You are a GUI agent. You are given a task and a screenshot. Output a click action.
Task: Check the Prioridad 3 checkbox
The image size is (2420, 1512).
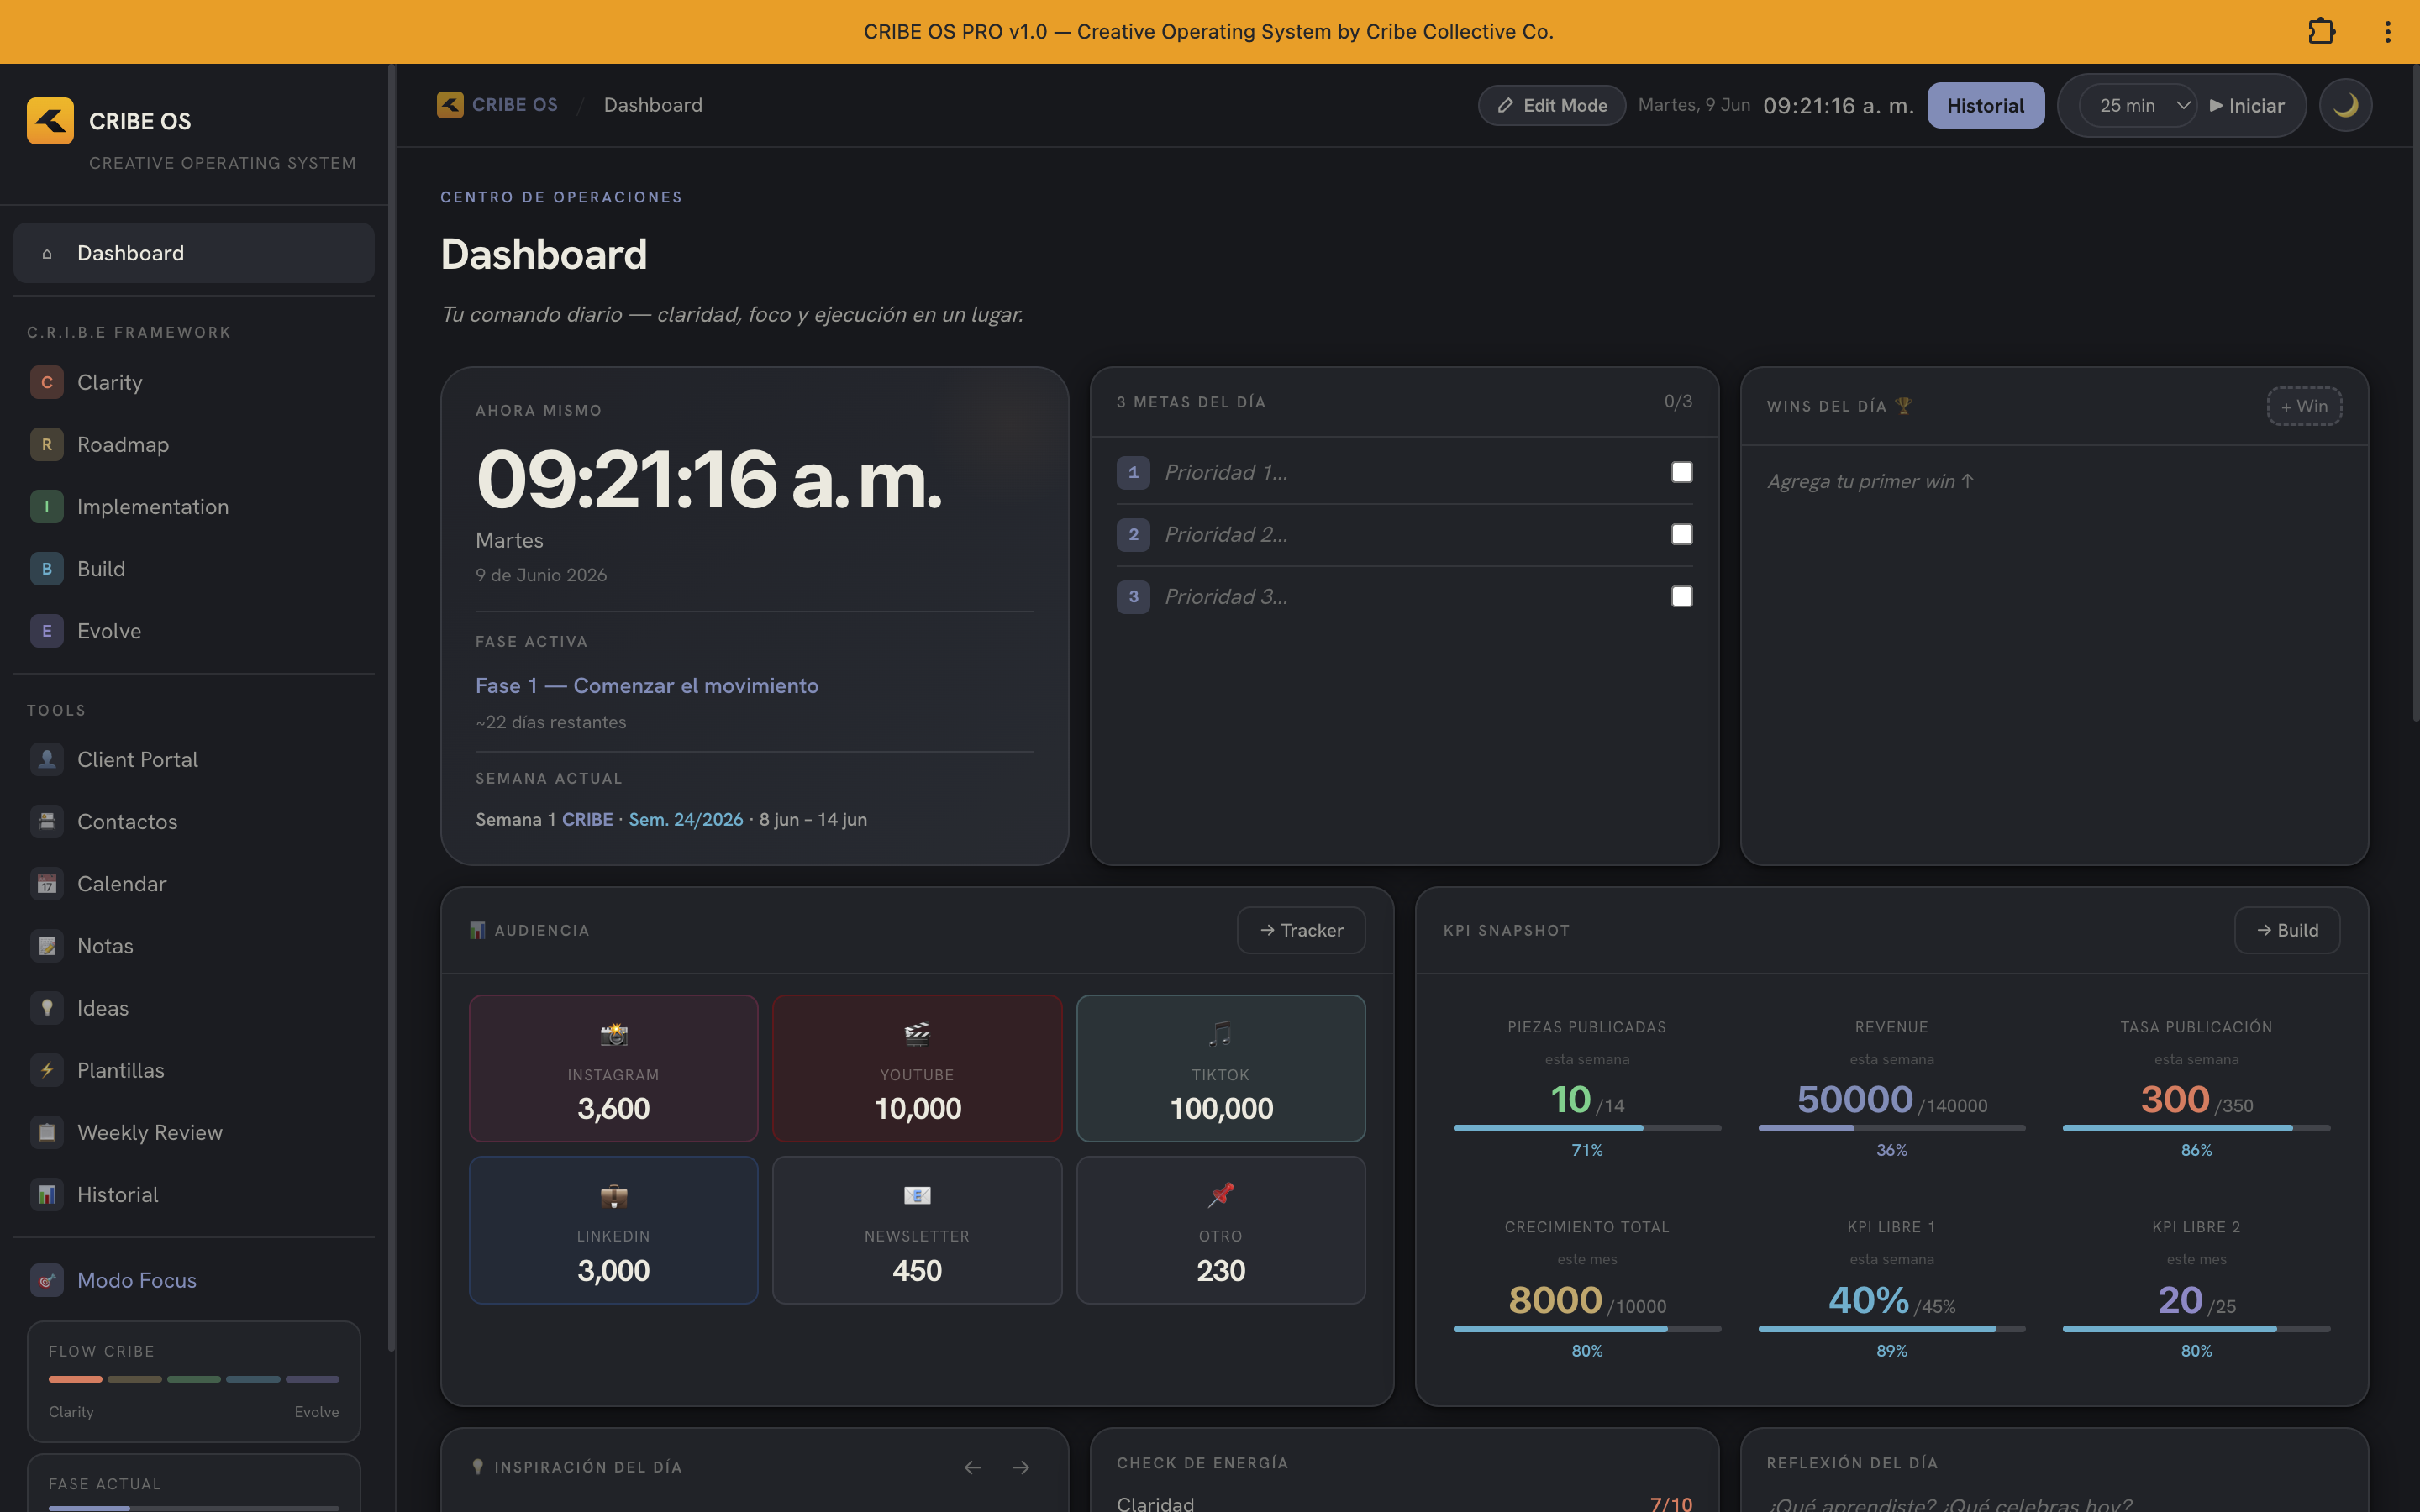point(1682,597)
